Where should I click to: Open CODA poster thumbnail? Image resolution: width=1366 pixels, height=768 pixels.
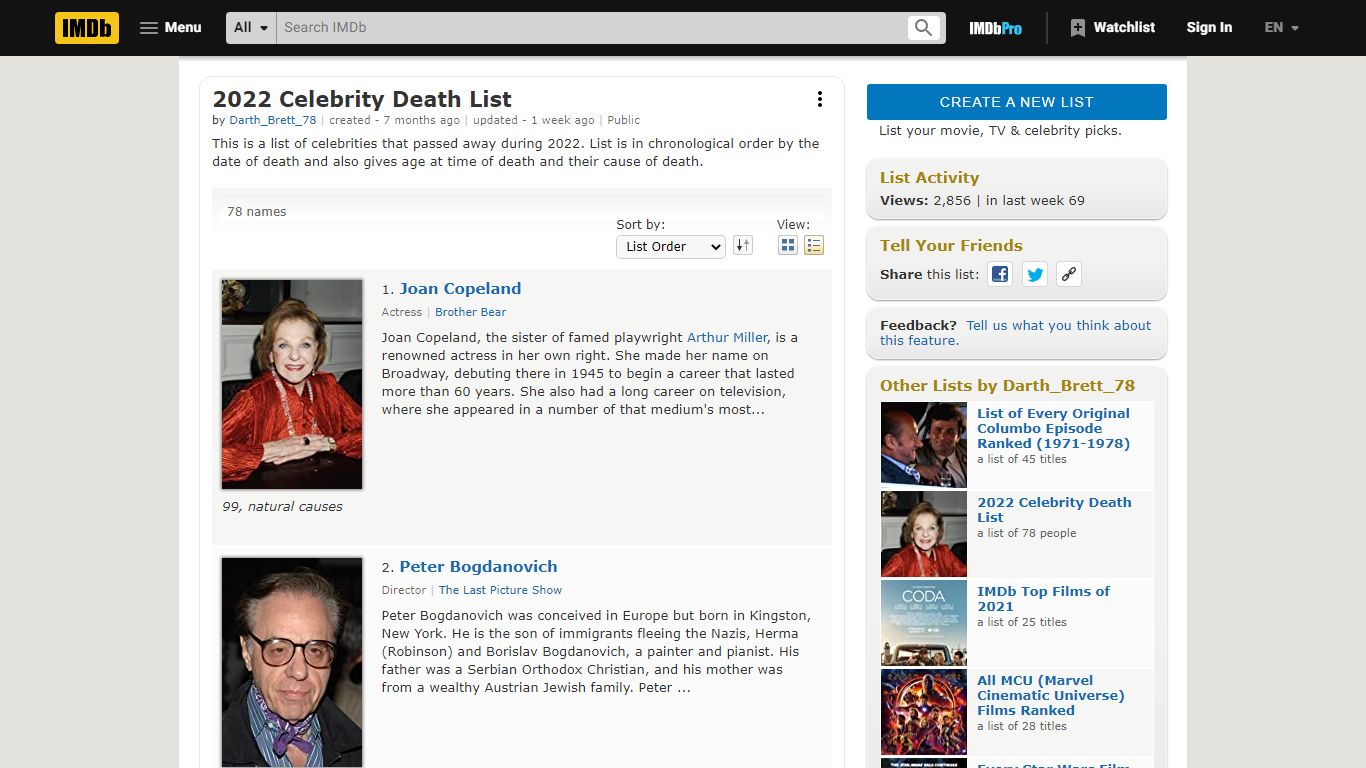pyautogui.click(x=924, y=623)
